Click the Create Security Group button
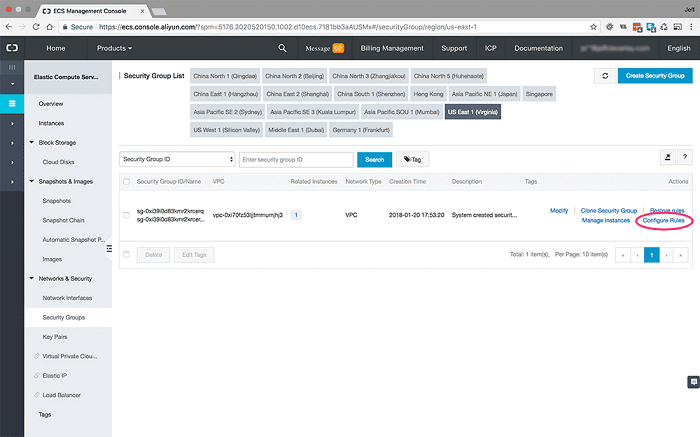 [655, 76]
